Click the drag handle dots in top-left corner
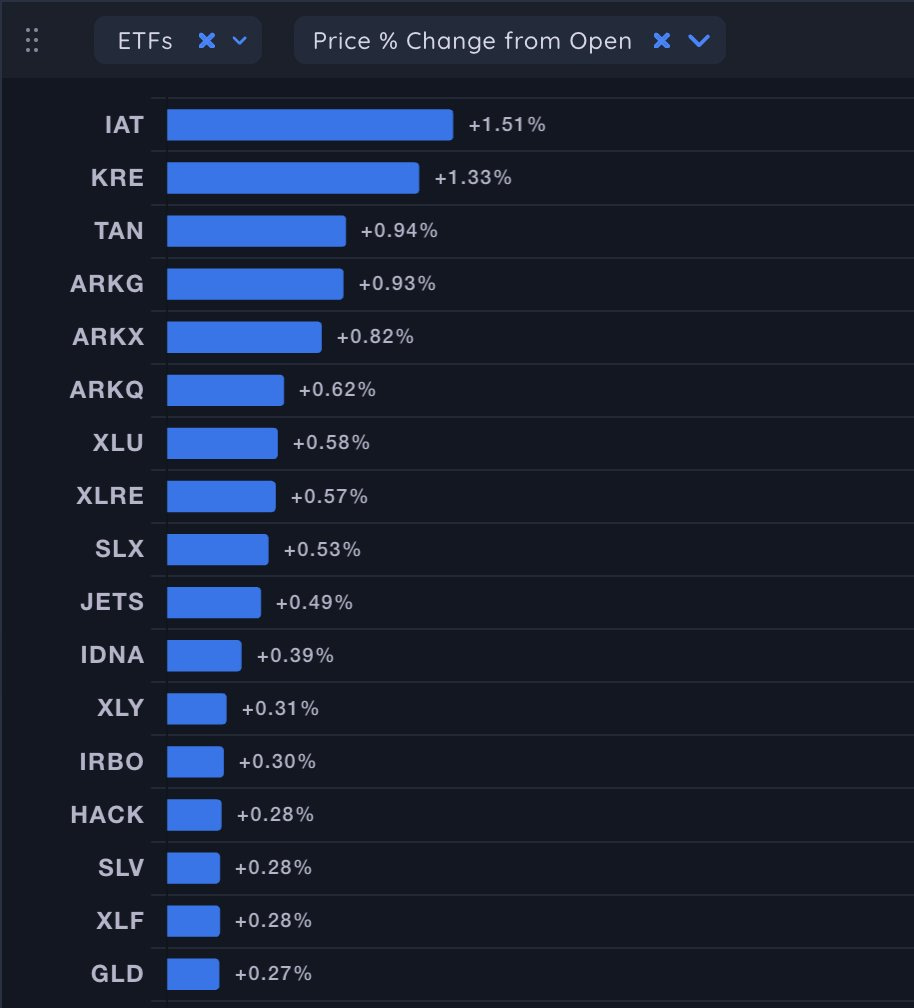Screen dimensions: 914x1008 pos(31,41)
